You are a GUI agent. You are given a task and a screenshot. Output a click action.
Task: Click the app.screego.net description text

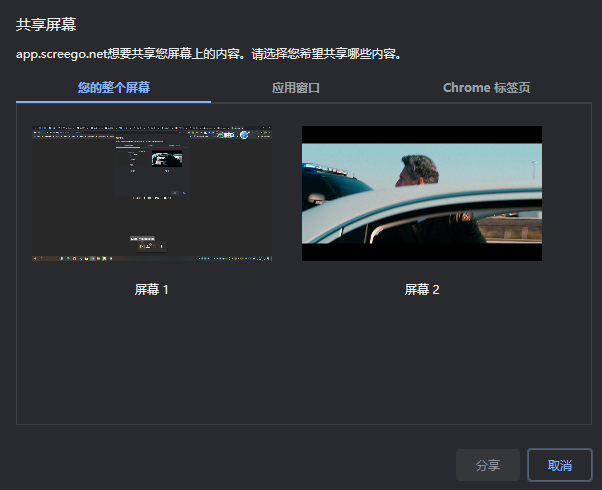point(209,54)
